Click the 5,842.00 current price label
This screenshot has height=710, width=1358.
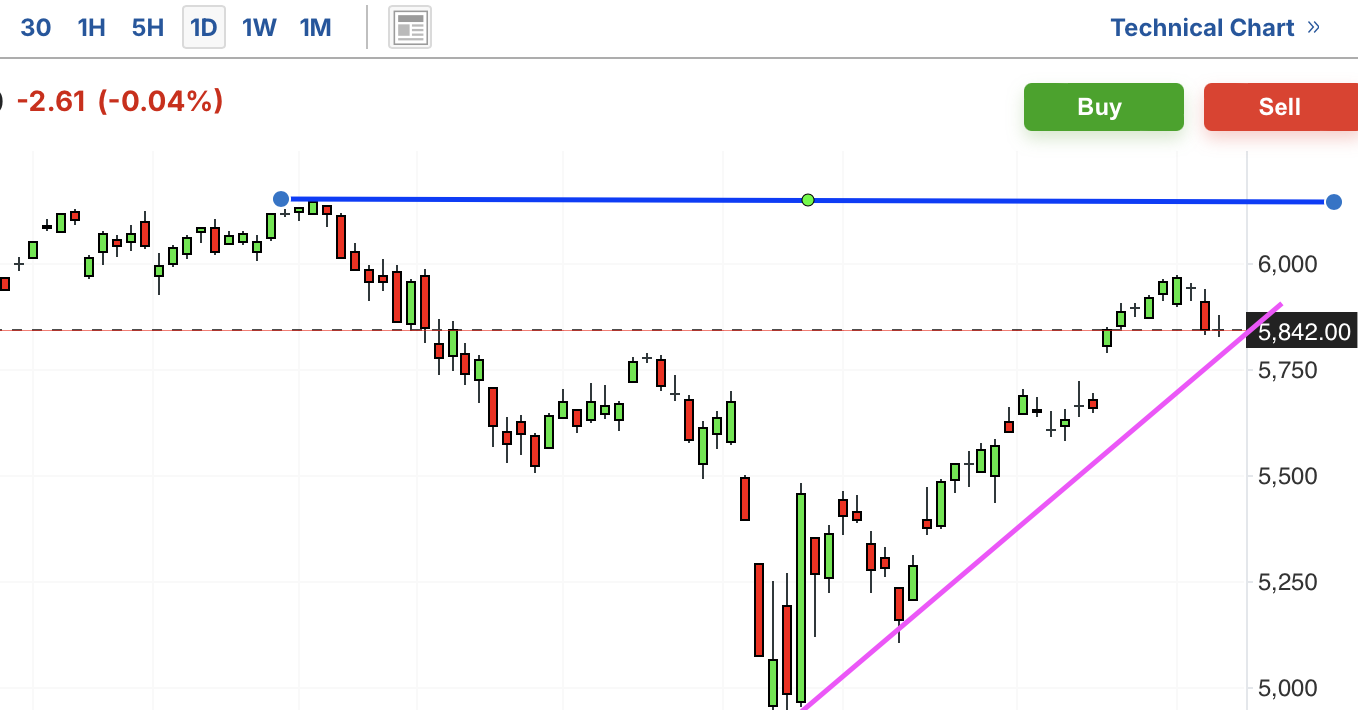coord(1304,332)
